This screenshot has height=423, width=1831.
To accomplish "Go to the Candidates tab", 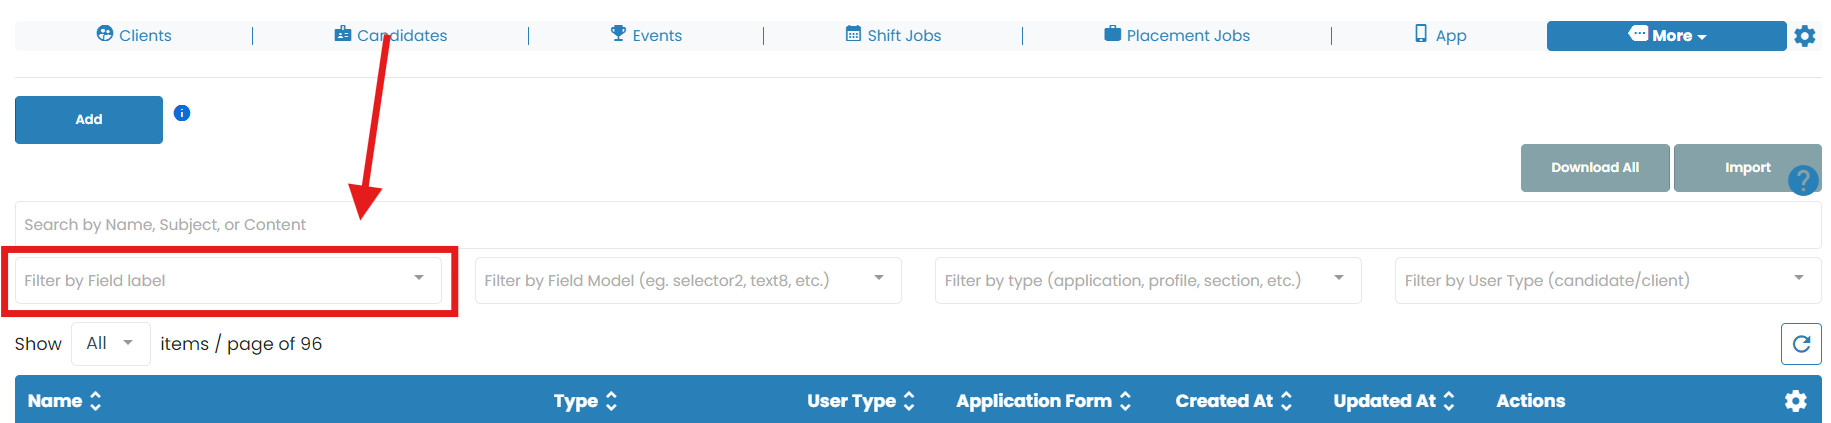I will 391,36.
